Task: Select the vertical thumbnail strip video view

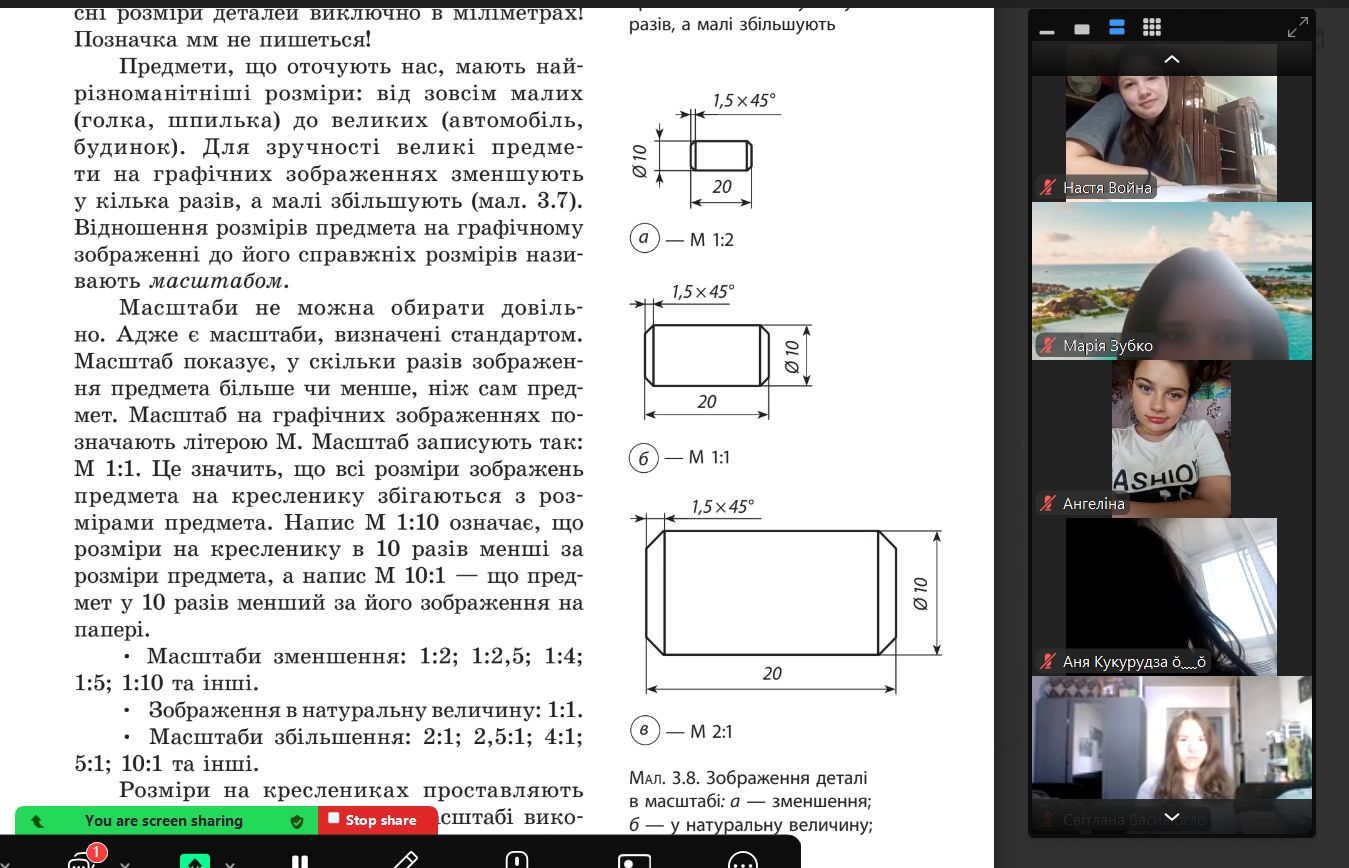Action: 1117,28
